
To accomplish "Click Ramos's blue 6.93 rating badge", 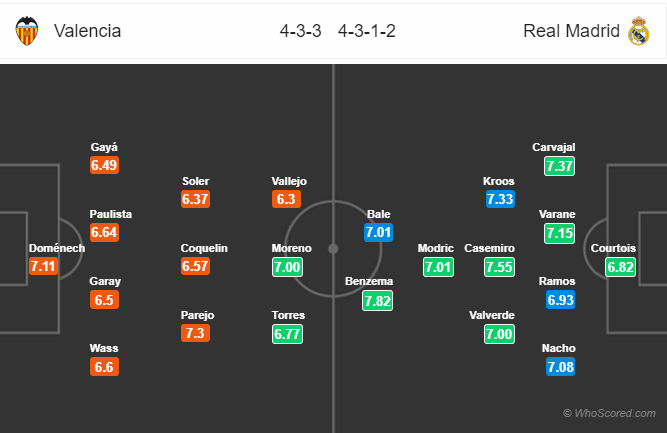I will (560, 300).
